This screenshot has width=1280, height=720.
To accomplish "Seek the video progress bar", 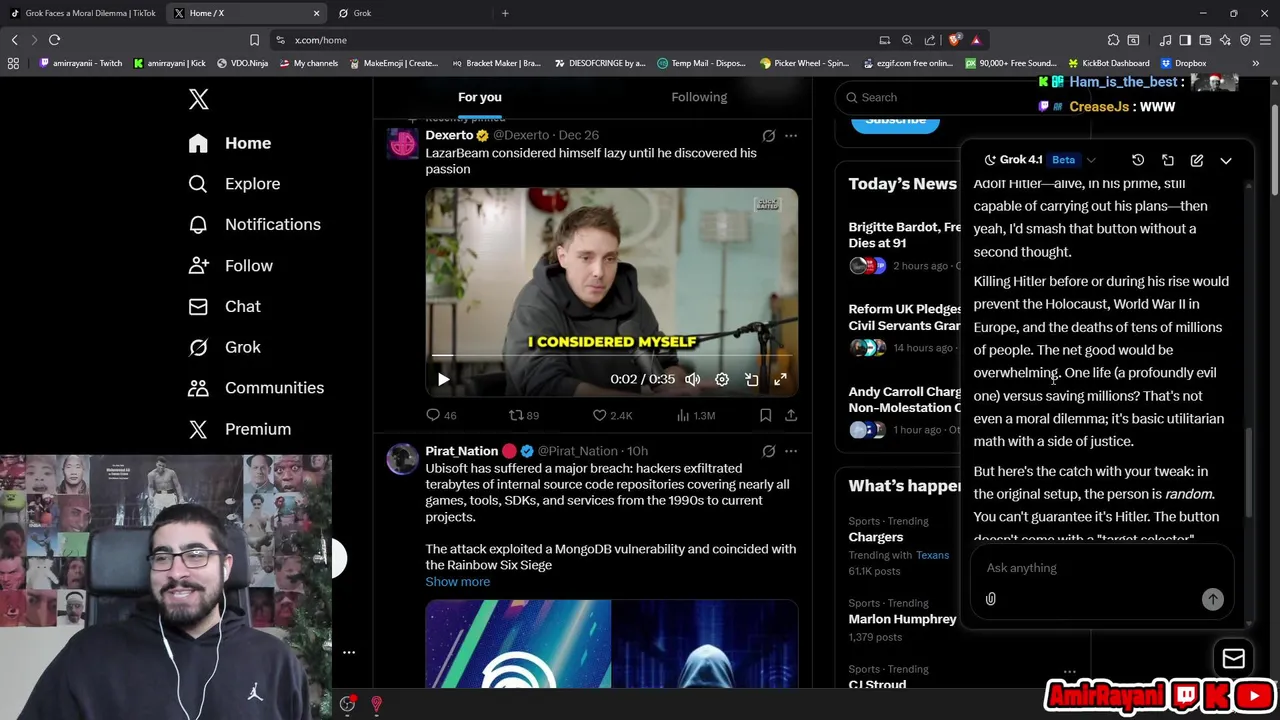I will pos(612,356).
